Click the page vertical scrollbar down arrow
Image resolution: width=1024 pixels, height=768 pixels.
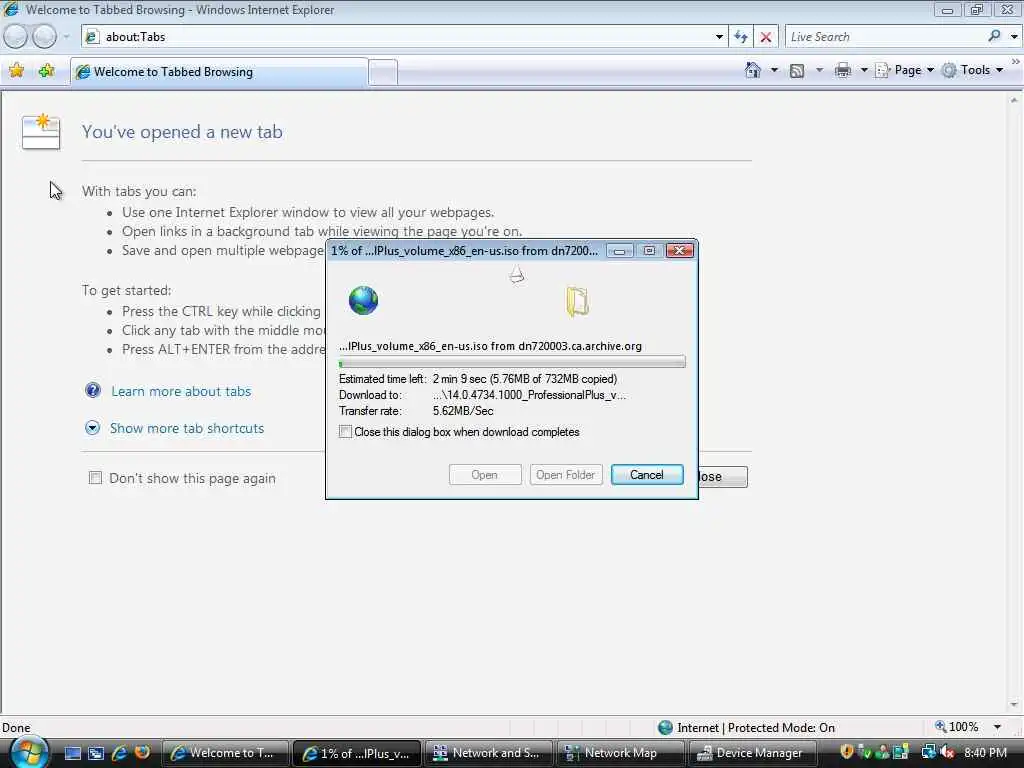(1014, 705)
